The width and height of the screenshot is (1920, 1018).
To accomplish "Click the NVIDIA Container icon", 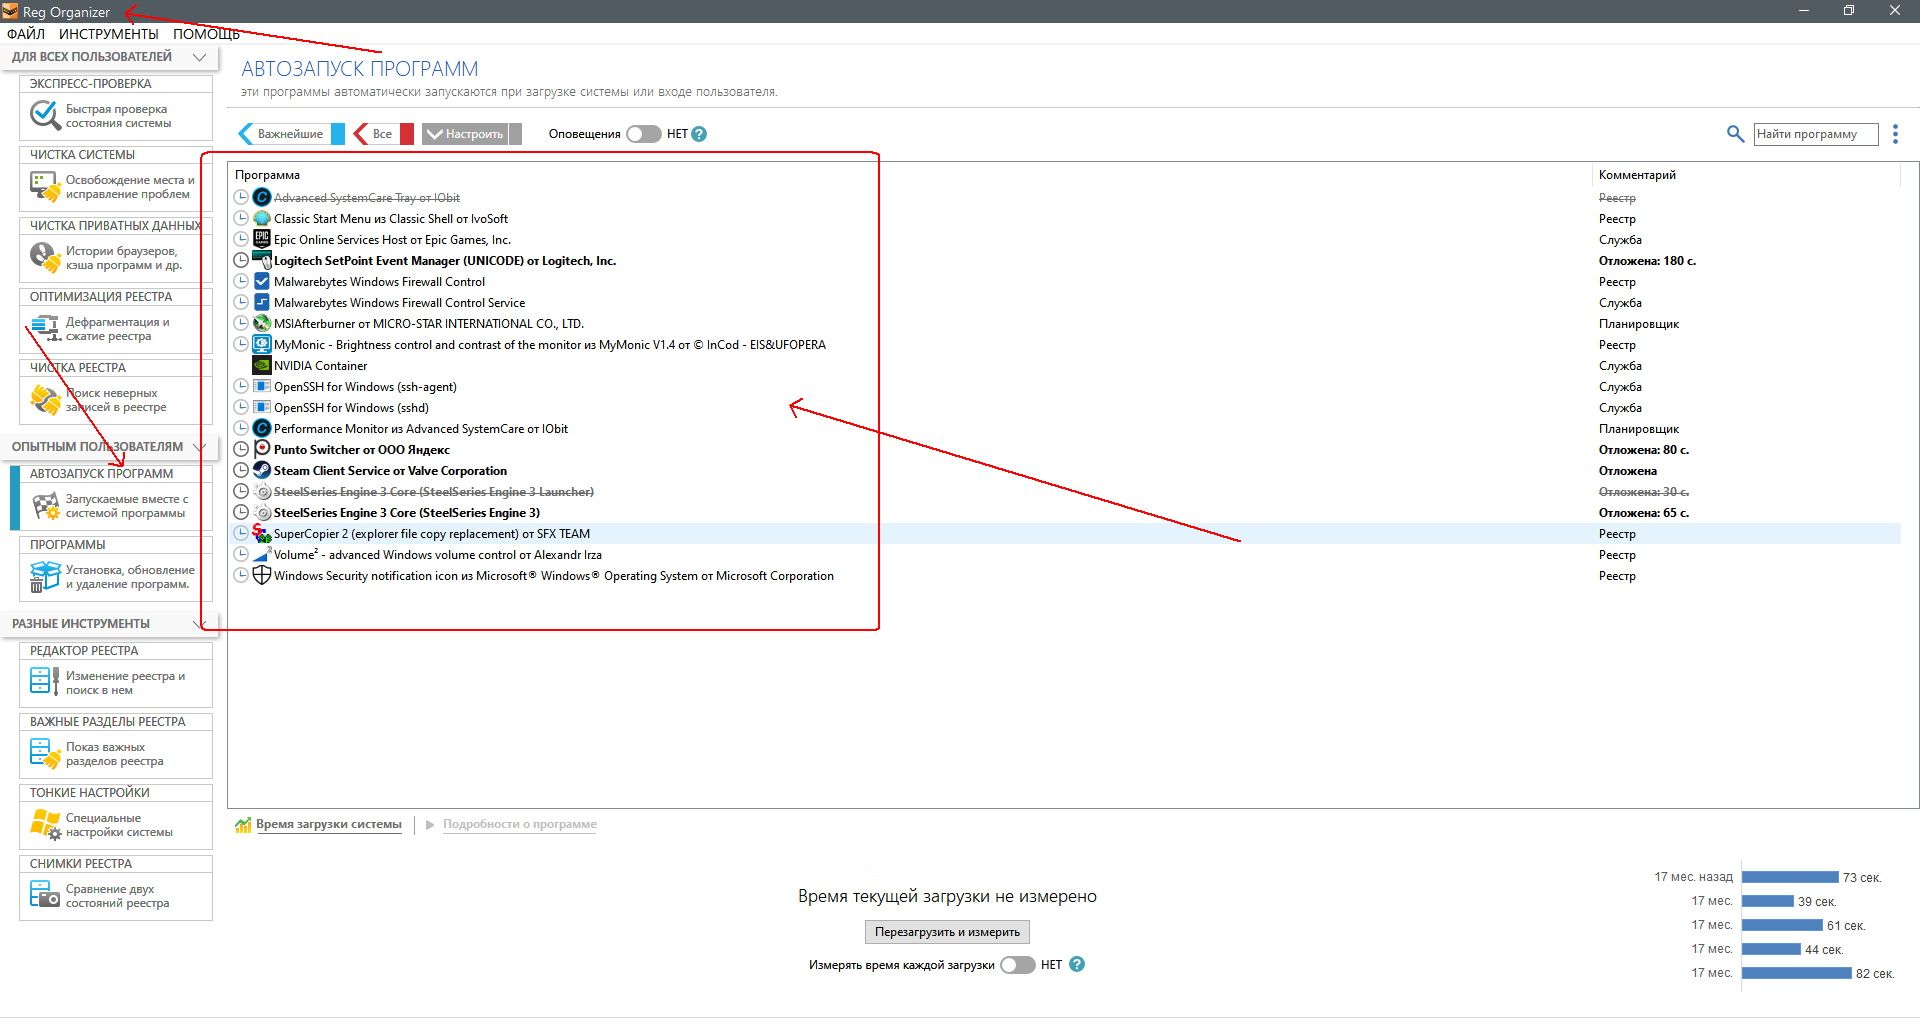I will pyautogui.click(x=262, y=365).
